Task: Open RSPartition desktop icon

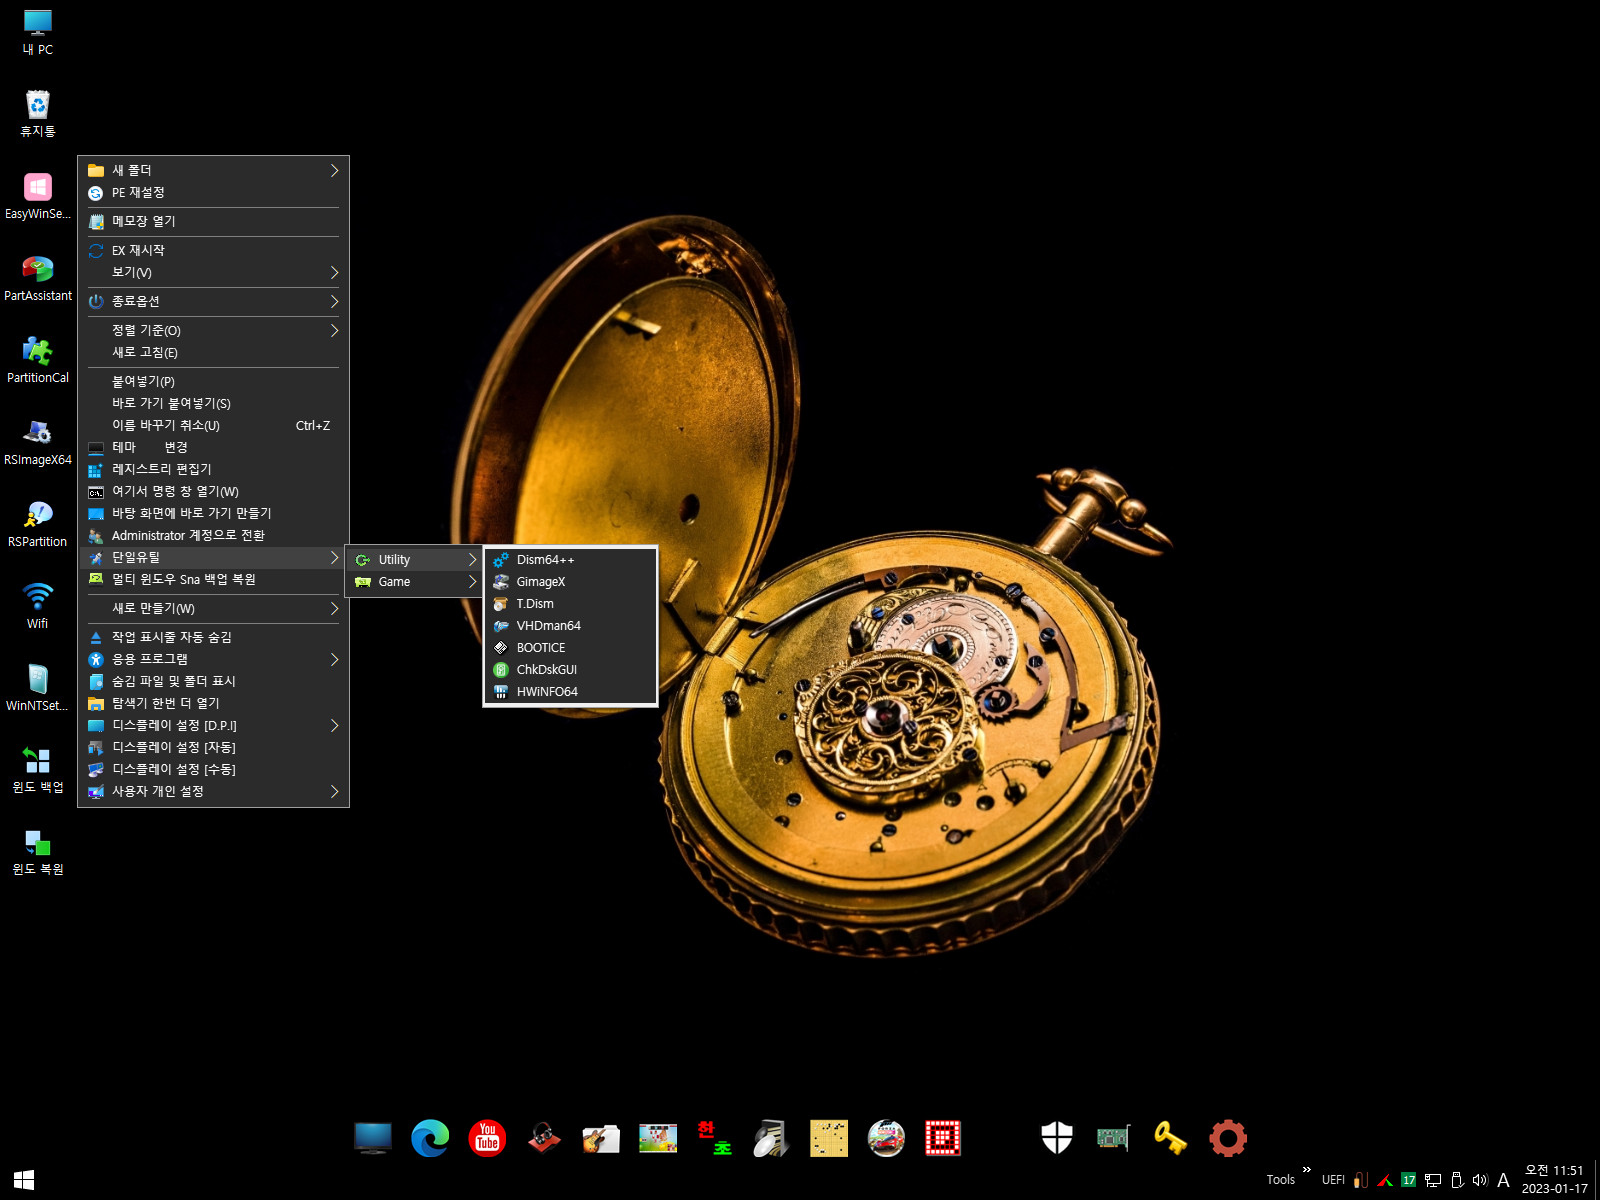Action: [x=38, y=524]
